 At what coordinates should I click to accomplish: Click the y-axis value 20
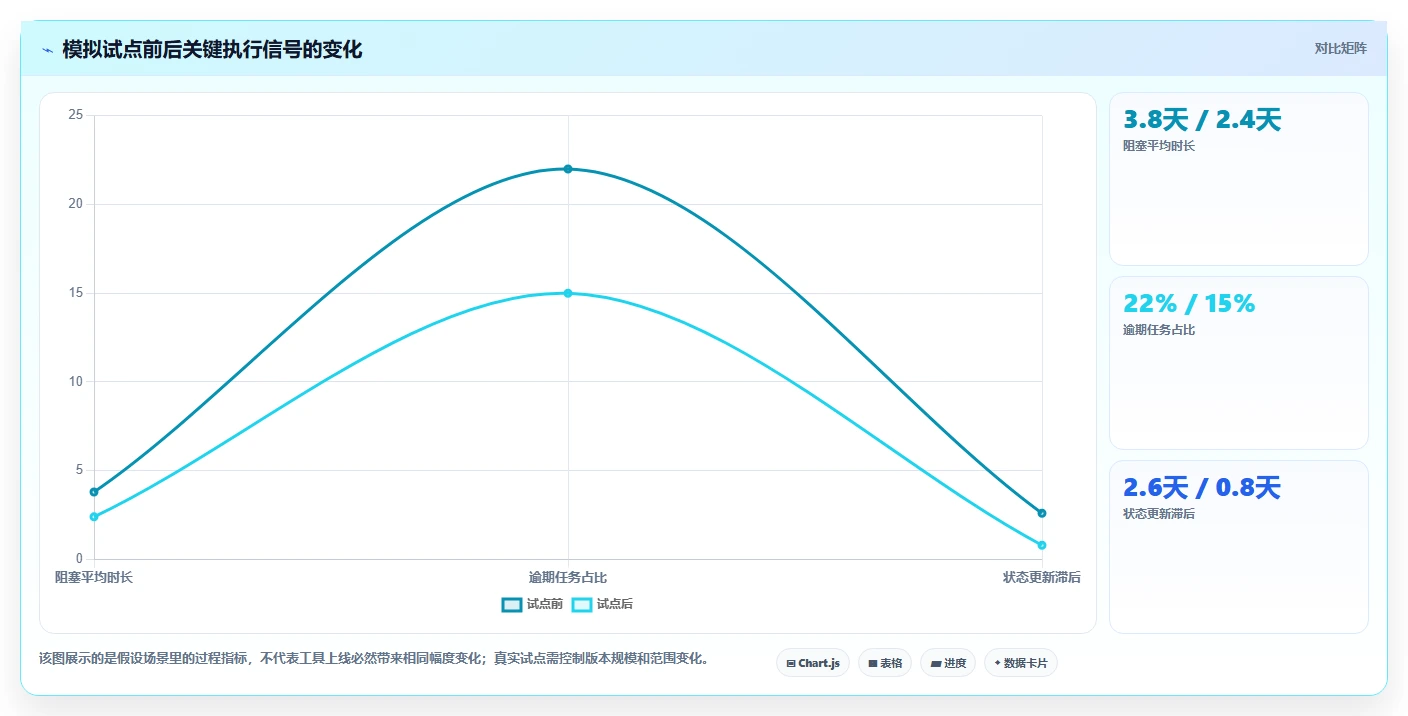(x=75, y=204)
